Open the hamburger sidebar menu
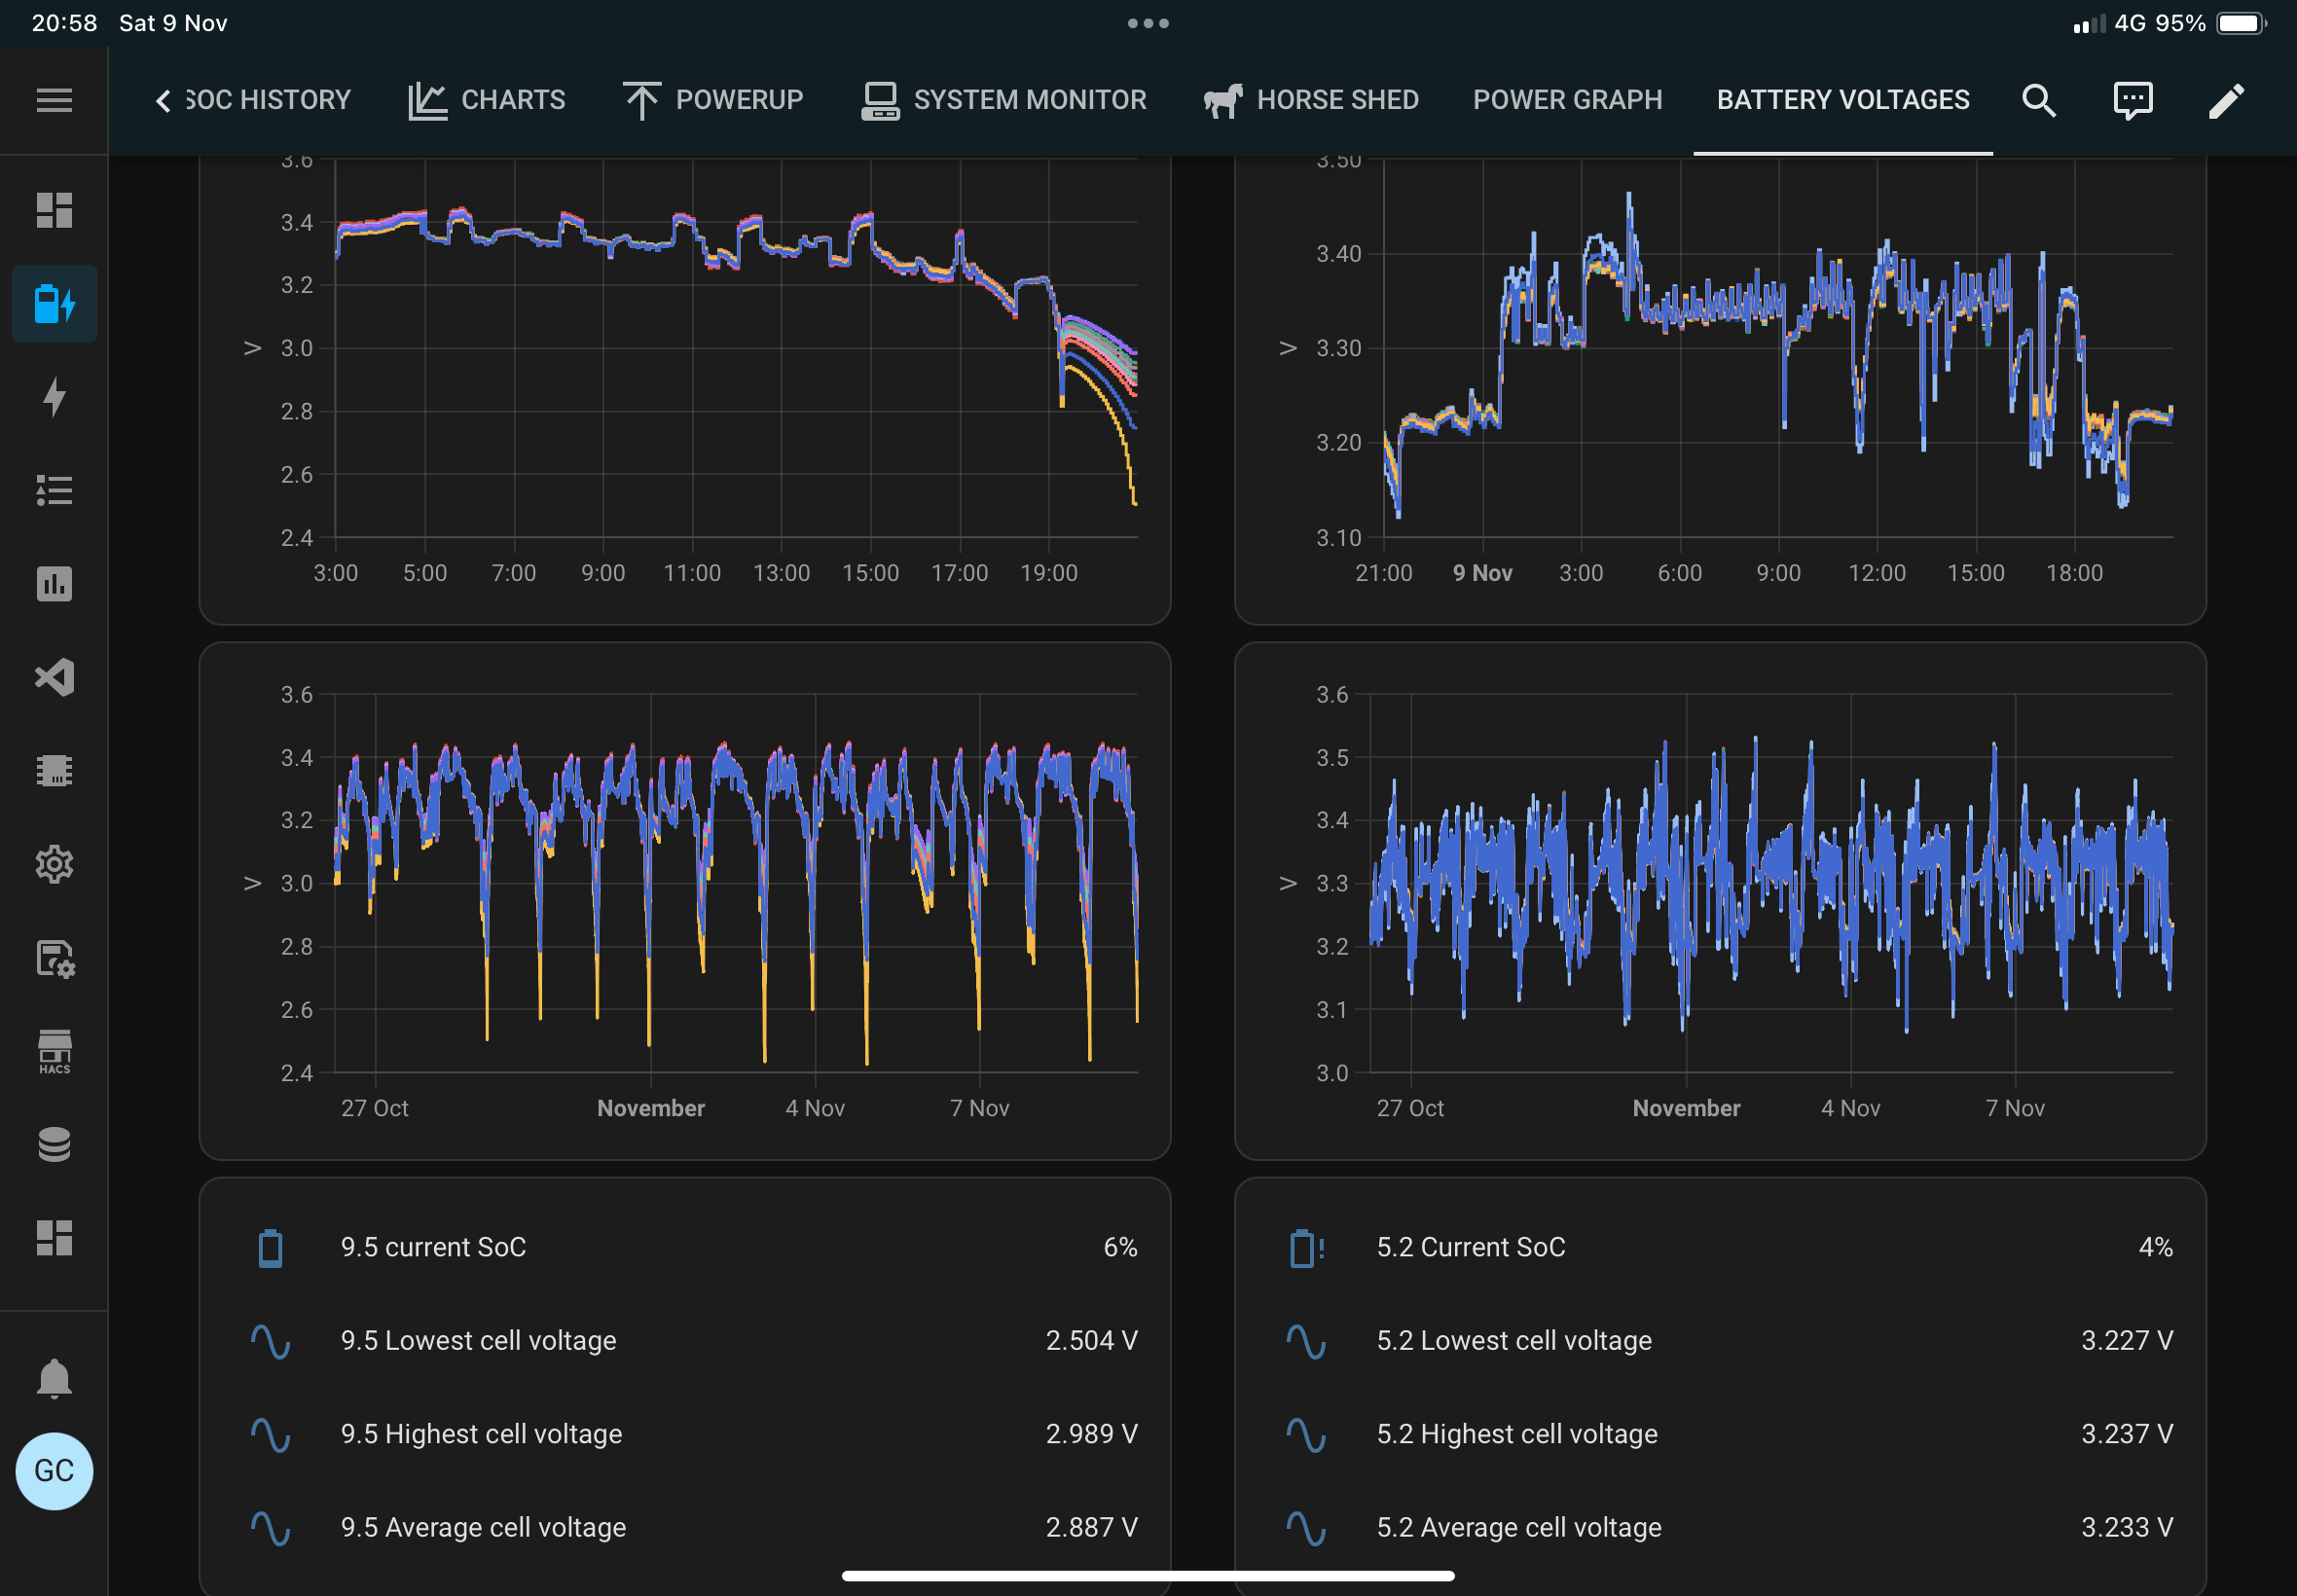This screenshot has height=1596, width=2297. [54, 100]
